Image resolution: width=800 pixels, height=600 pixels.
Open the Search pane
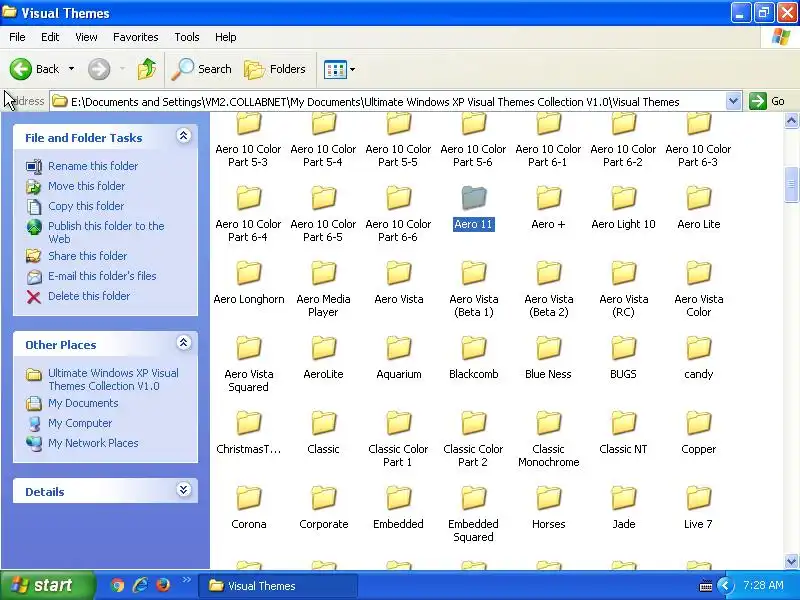point(202,69)
